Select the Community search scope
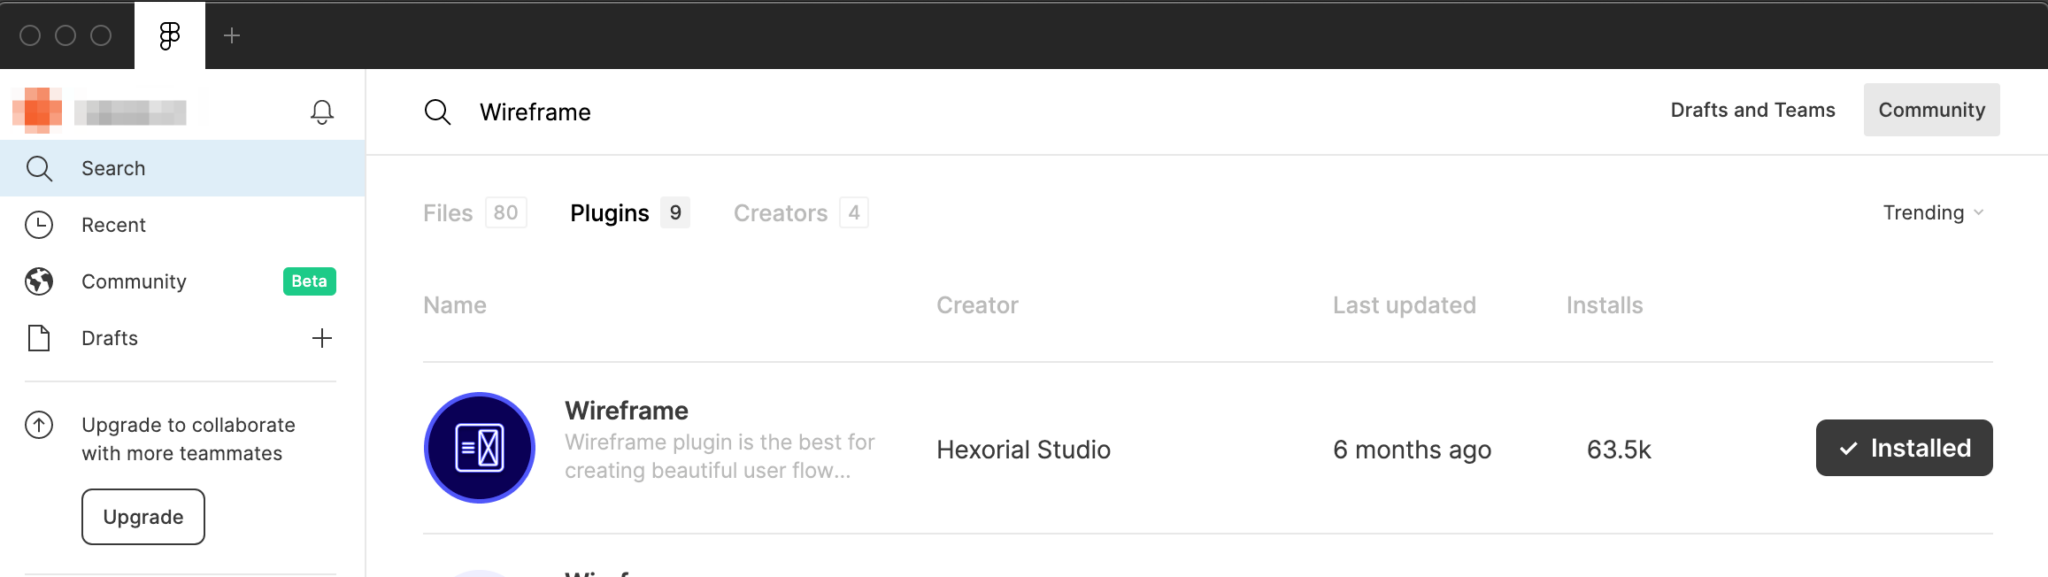The image size is (2048, 577). [x=1932, y=110]
